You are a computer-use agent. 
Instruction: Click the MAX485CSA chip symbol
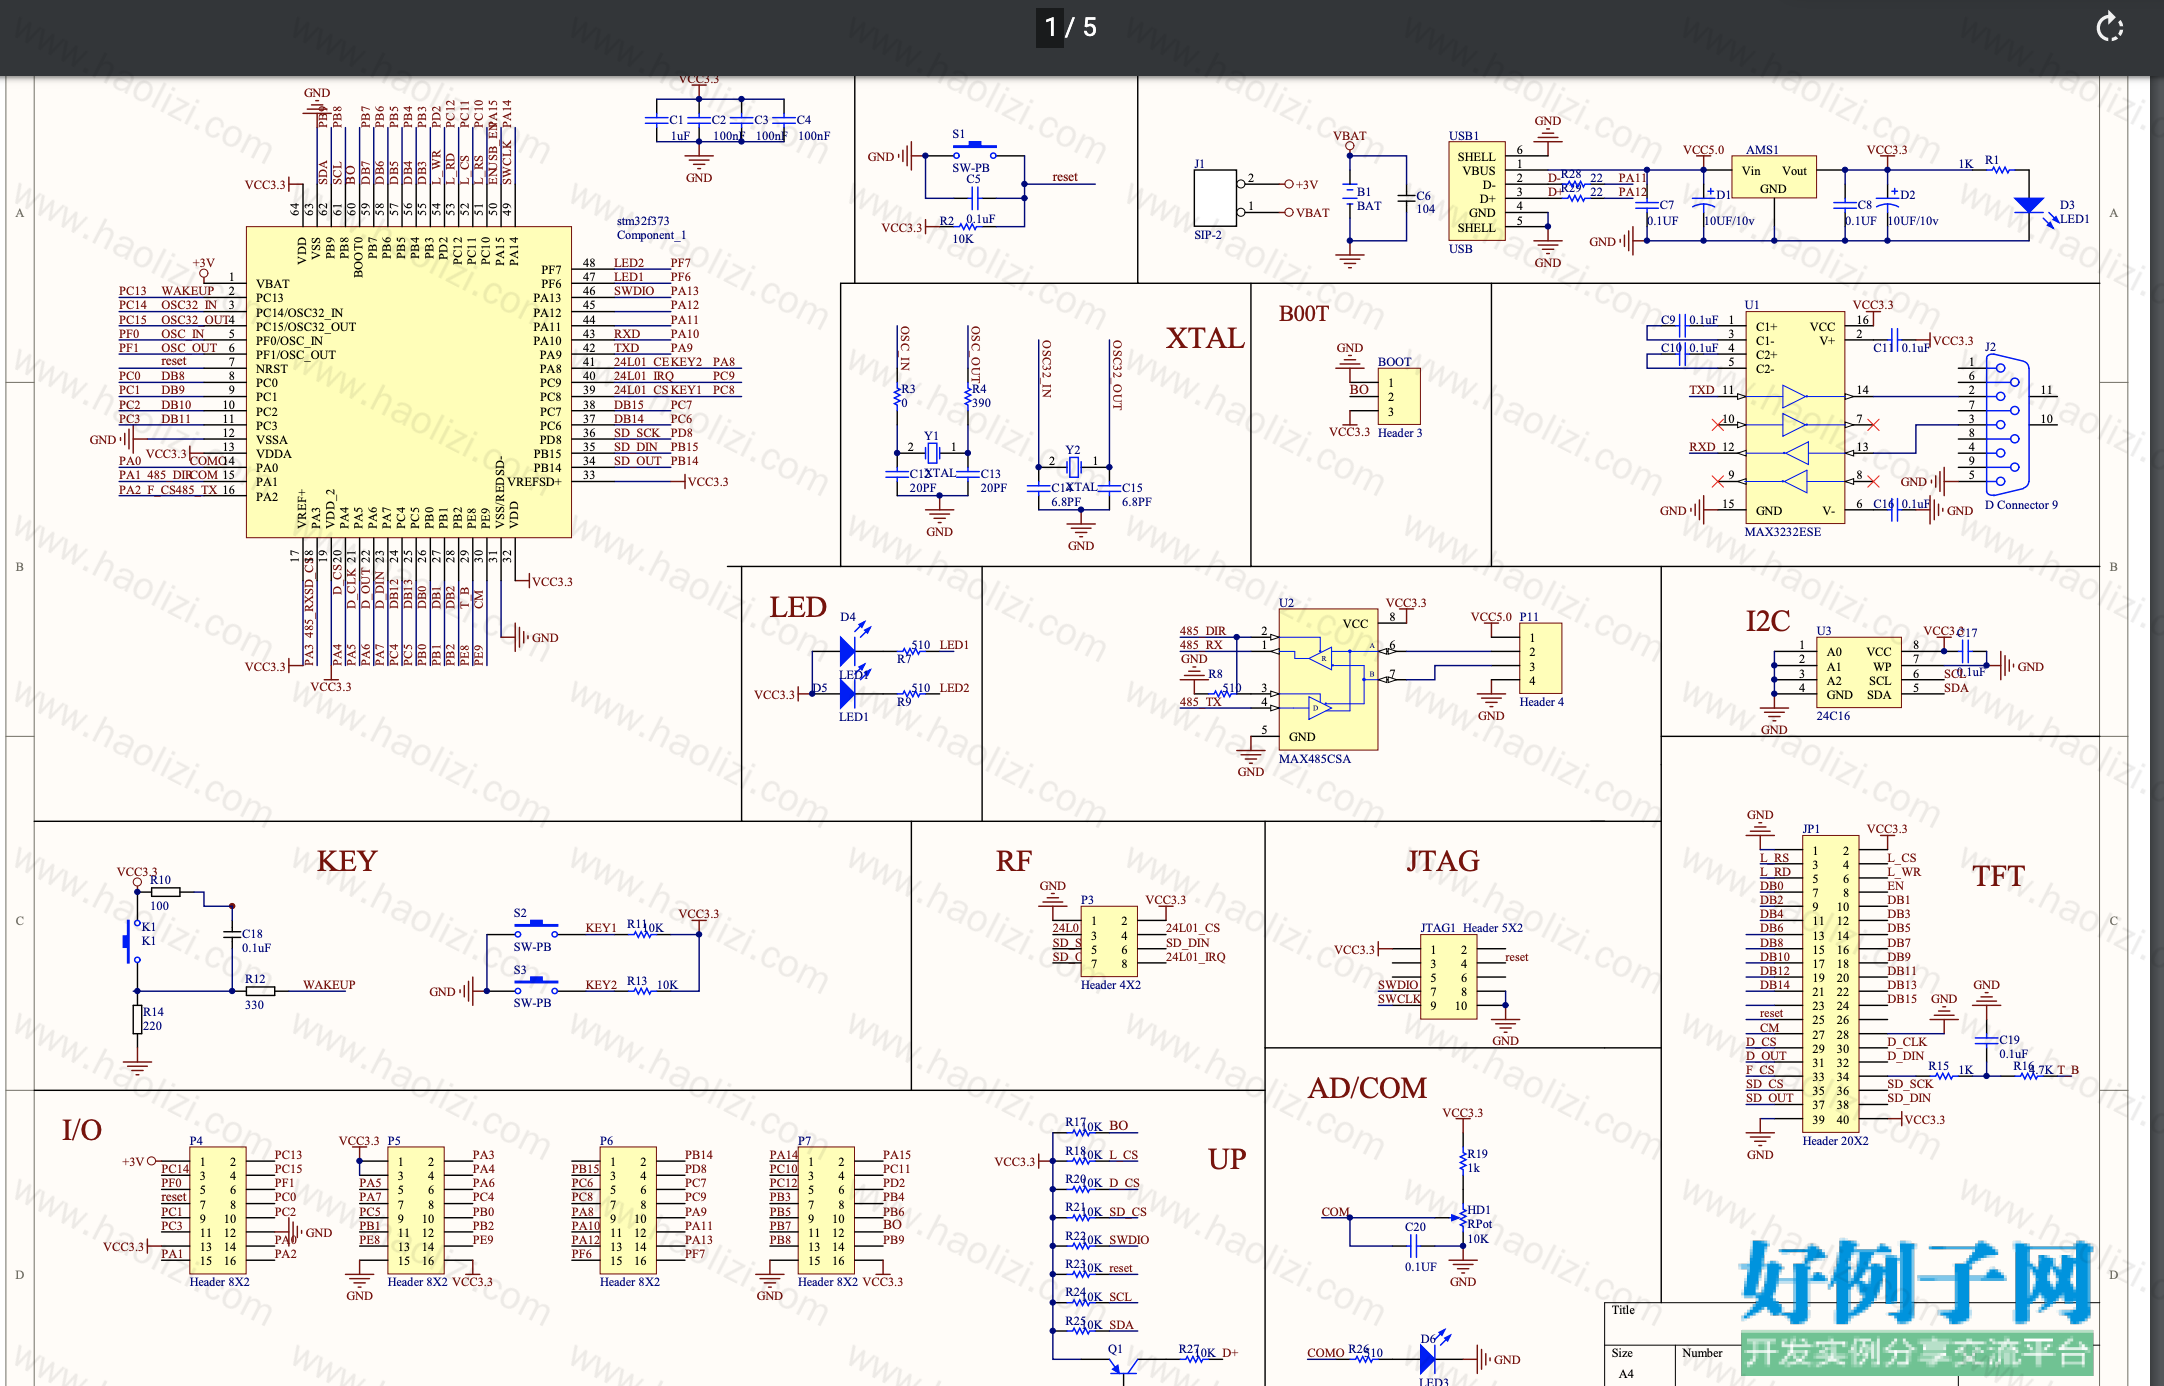pos(1328,680)
